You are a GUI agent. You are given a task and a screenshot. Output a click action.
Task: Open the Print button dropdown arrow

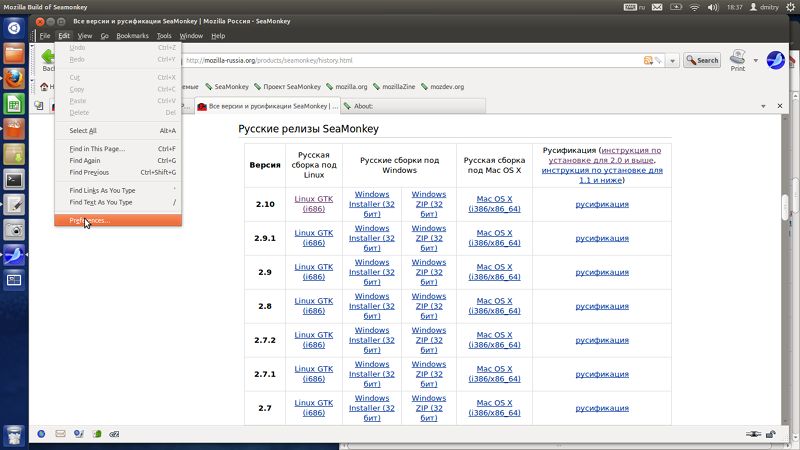click(756, 61)
